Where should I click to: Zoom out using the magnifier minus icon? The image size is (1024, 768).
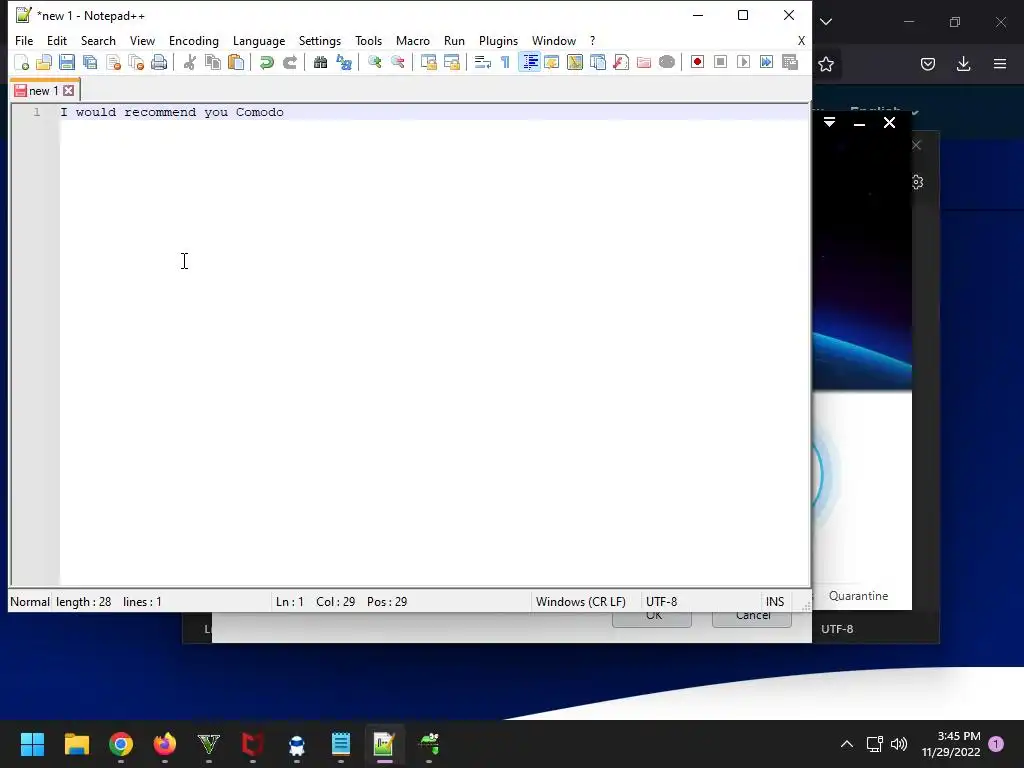(x=397, y=62)
